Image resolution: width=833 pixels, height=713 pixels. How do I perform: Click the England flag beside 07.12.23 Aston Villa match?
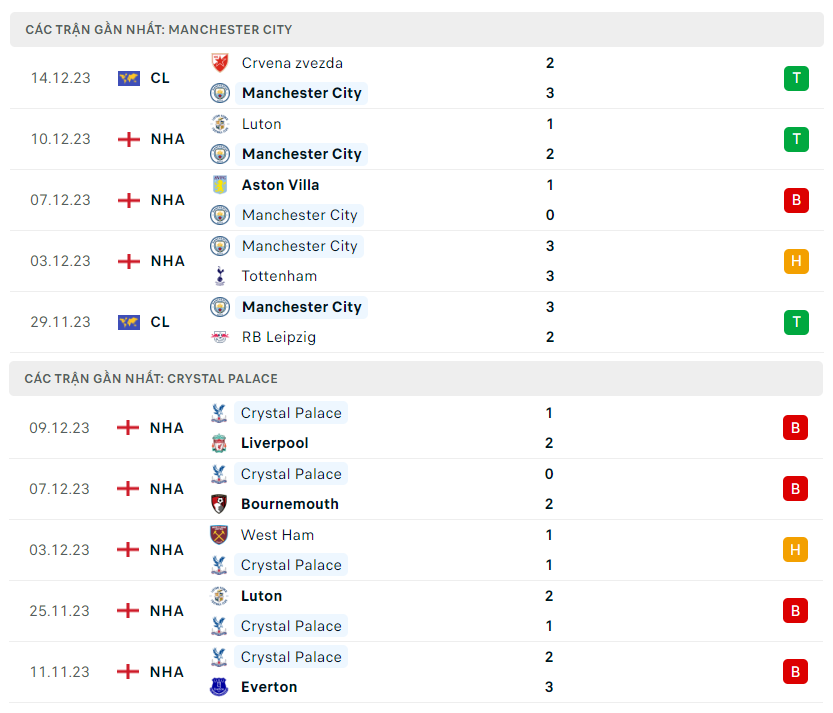click(x=129, y=200)
